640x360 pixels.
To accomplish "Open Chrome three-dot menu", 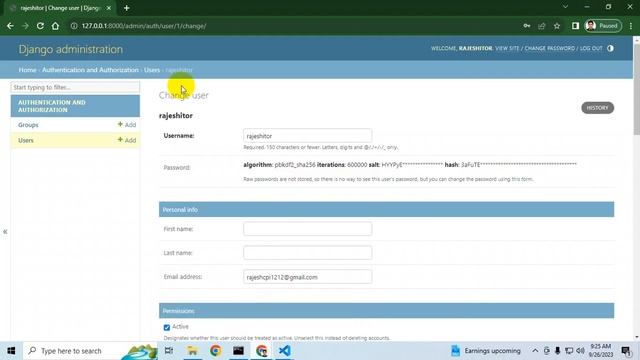I will (x=631, y=26).
